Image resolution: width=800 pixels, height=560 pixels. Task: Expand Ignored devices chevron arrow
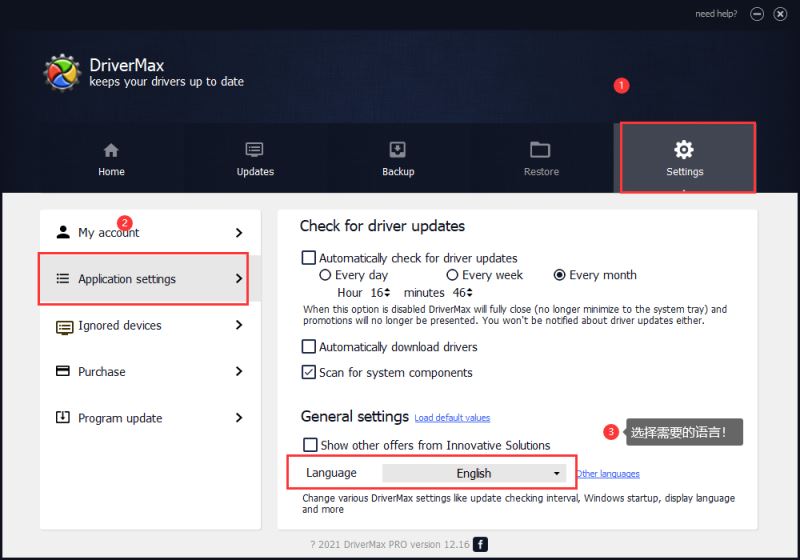coord(239,325)
